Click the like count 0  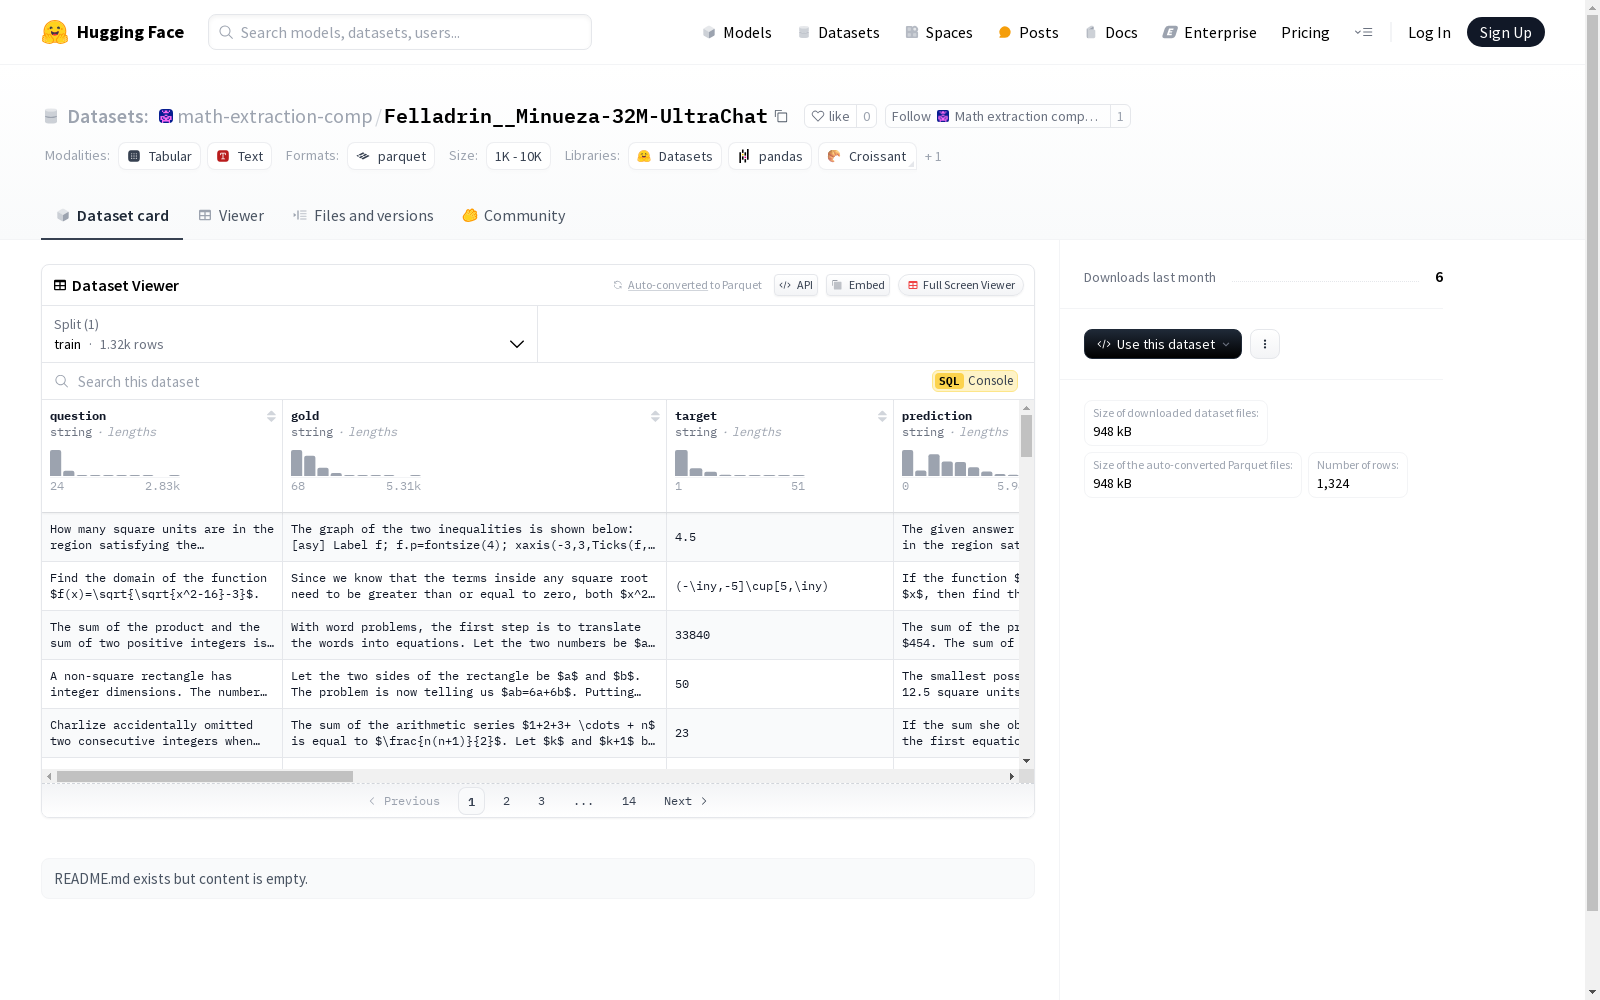tap(867, 116)
